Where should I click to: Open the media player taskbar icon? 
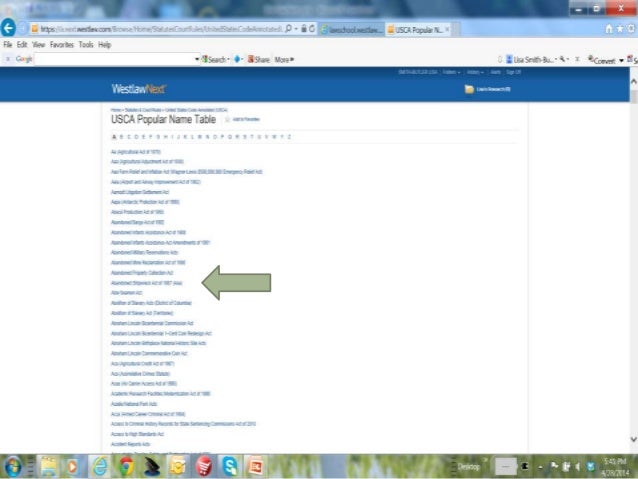(x=73, y=466)
